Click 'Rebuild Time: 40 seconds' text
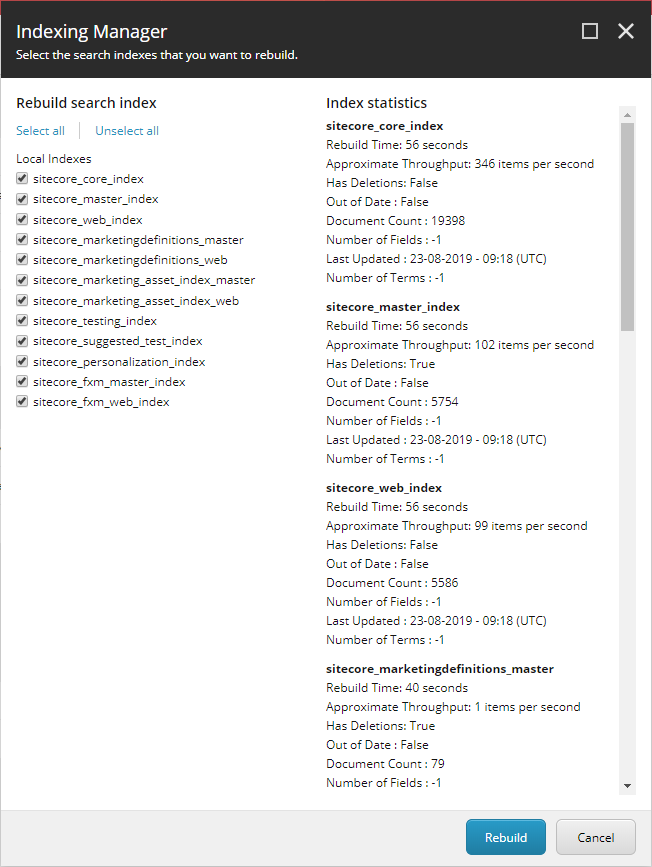Screen dimensions: 652x867 coord(397,688)
